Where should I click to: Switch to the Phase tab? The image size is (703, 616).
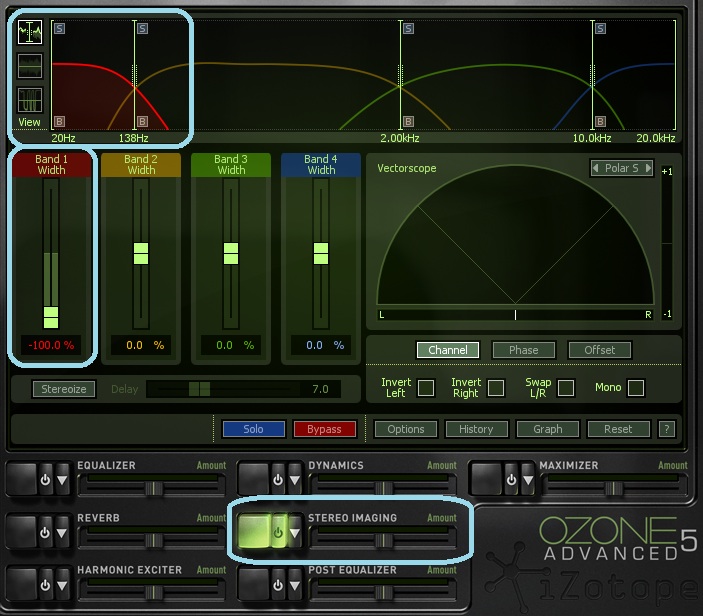(524, 350)
